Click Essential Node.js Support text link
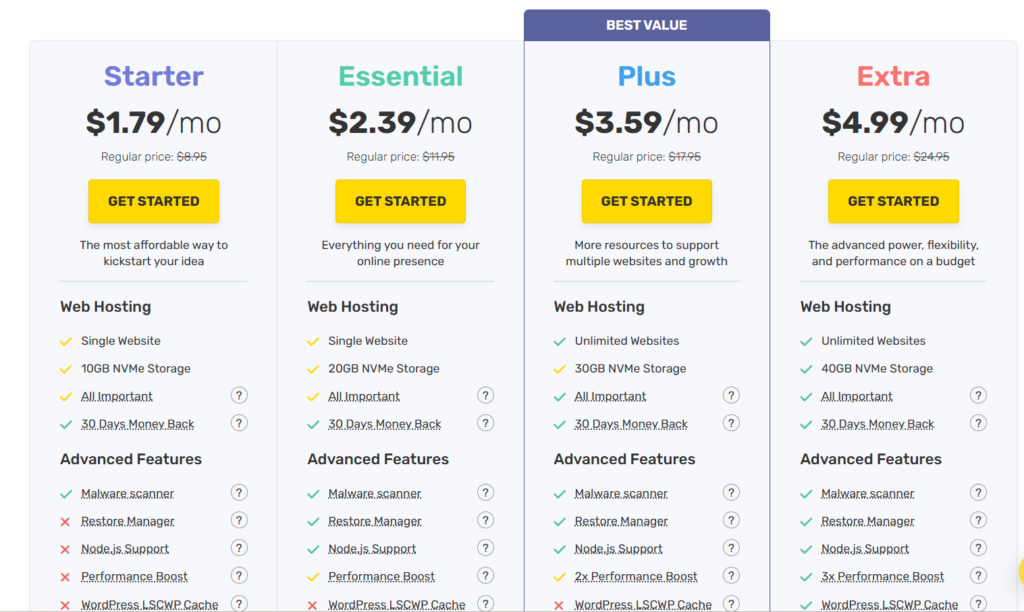The image size is (1024, 612). [x=372, y=549]
